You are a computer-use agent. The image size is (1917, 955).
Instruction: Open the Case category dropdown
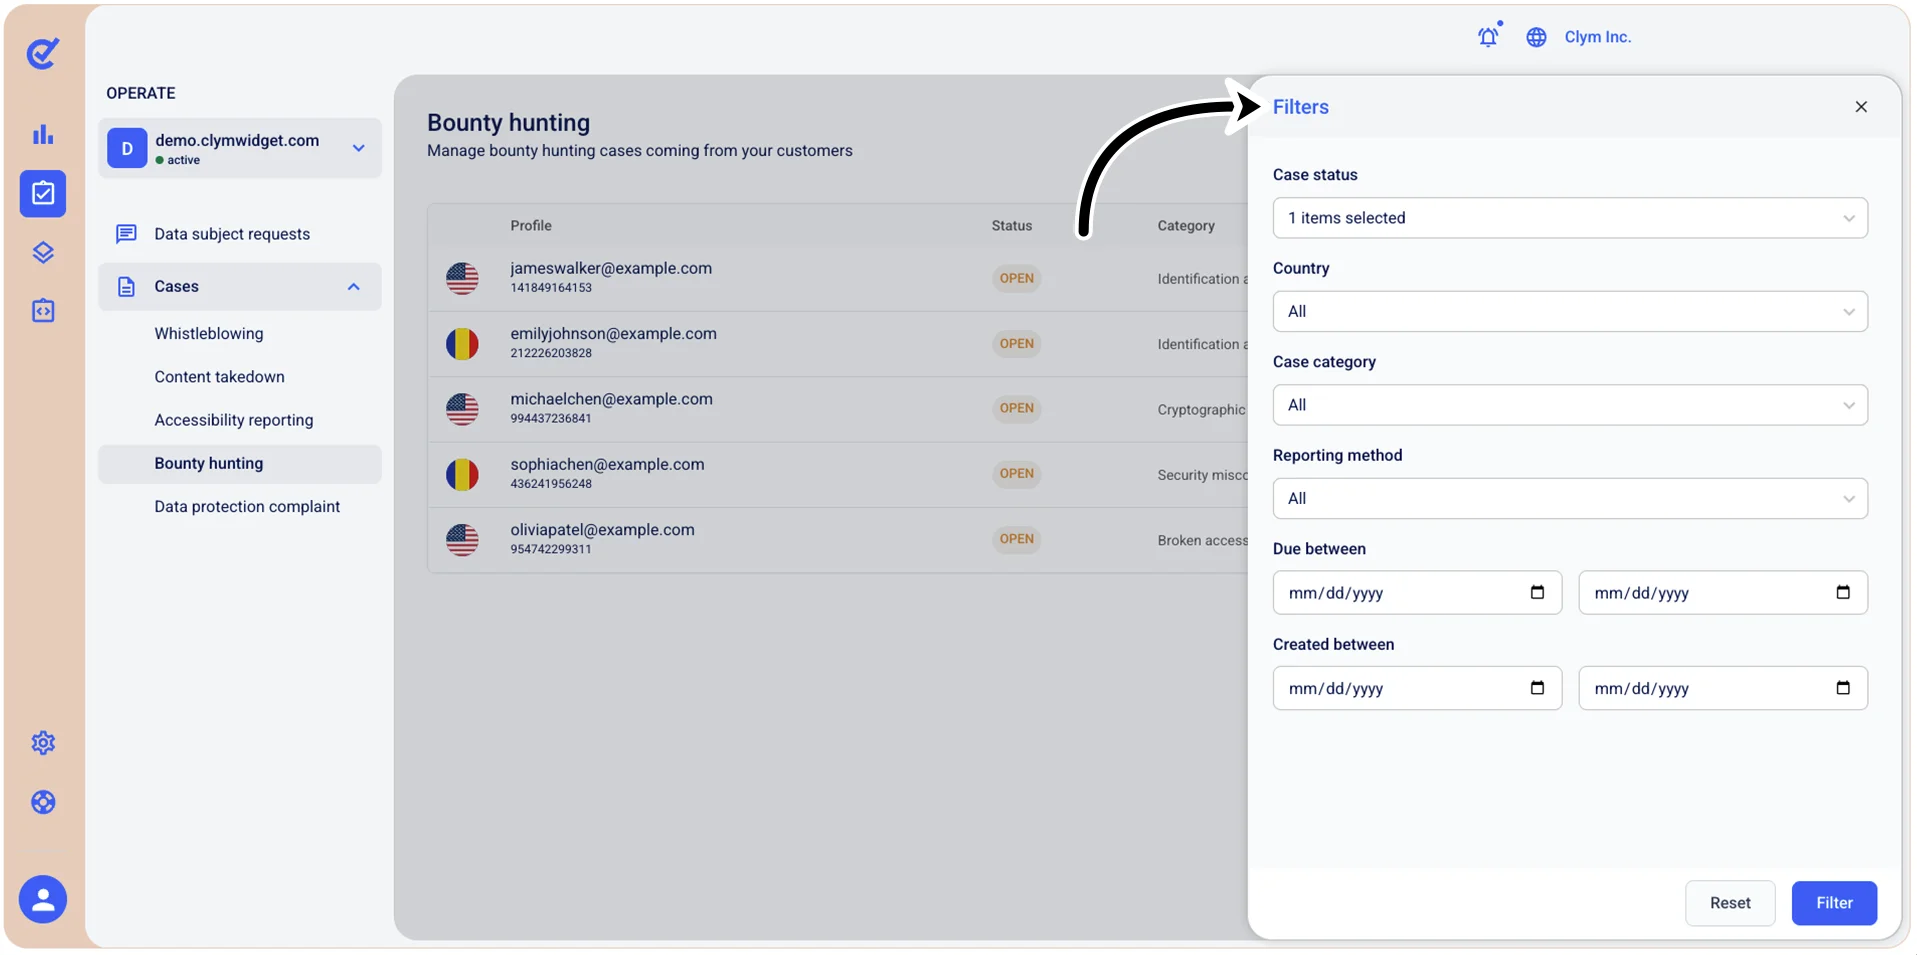pyautogui.click(x=1570, y=405)
